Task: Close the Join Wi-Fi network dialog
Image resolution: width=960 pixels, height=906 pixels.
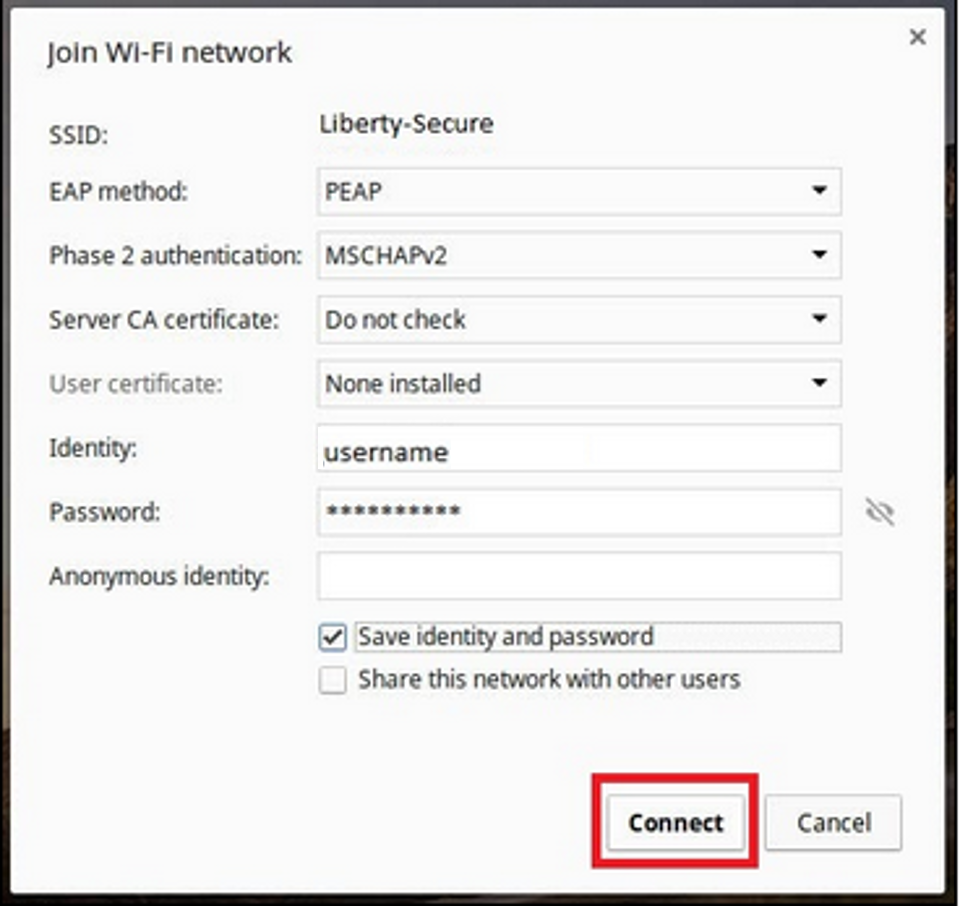Action: (x=916, y=38)
